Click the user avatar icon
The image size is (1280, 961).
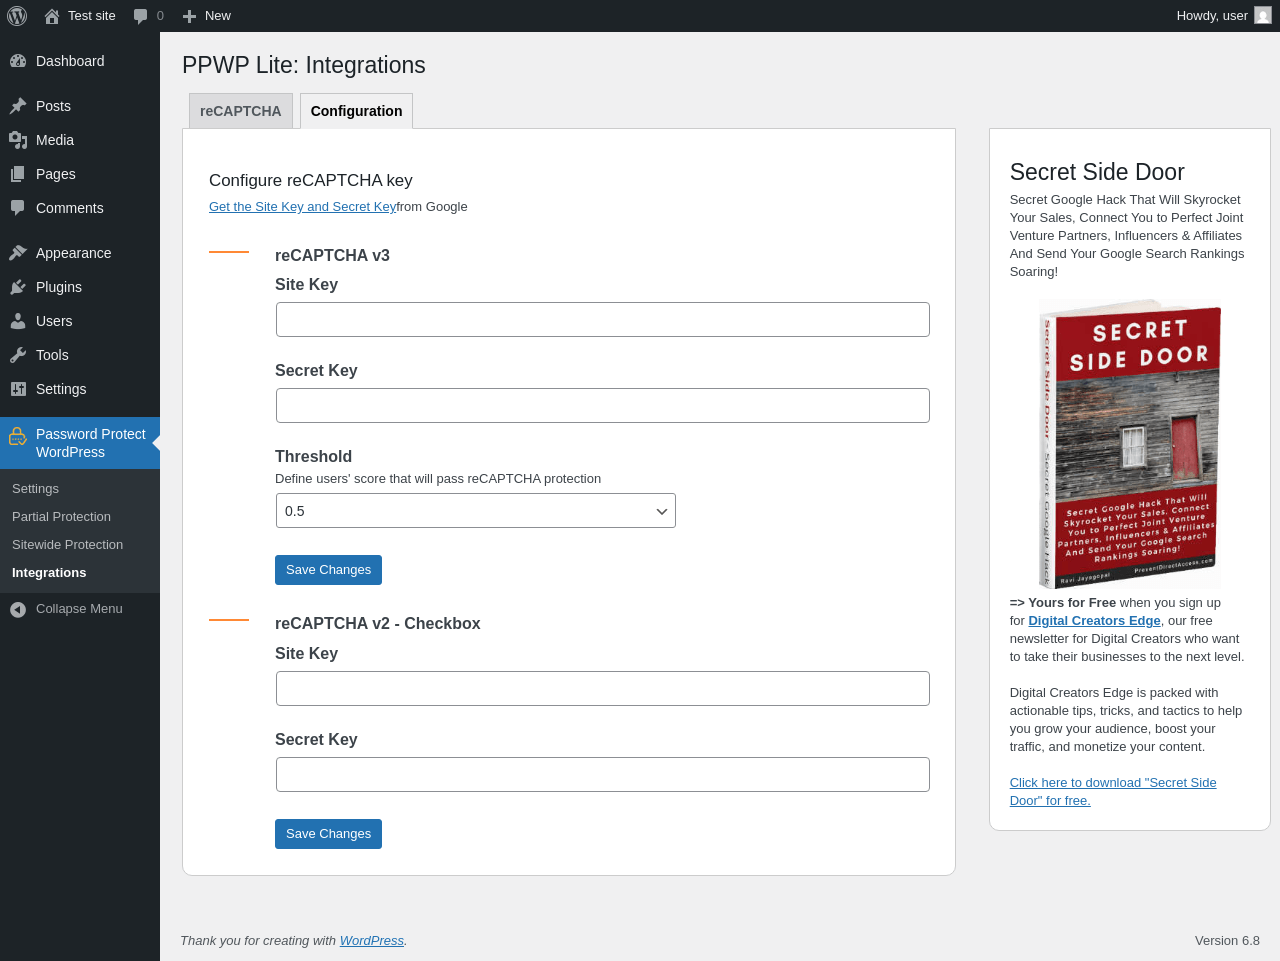(x=1263, y=16)
